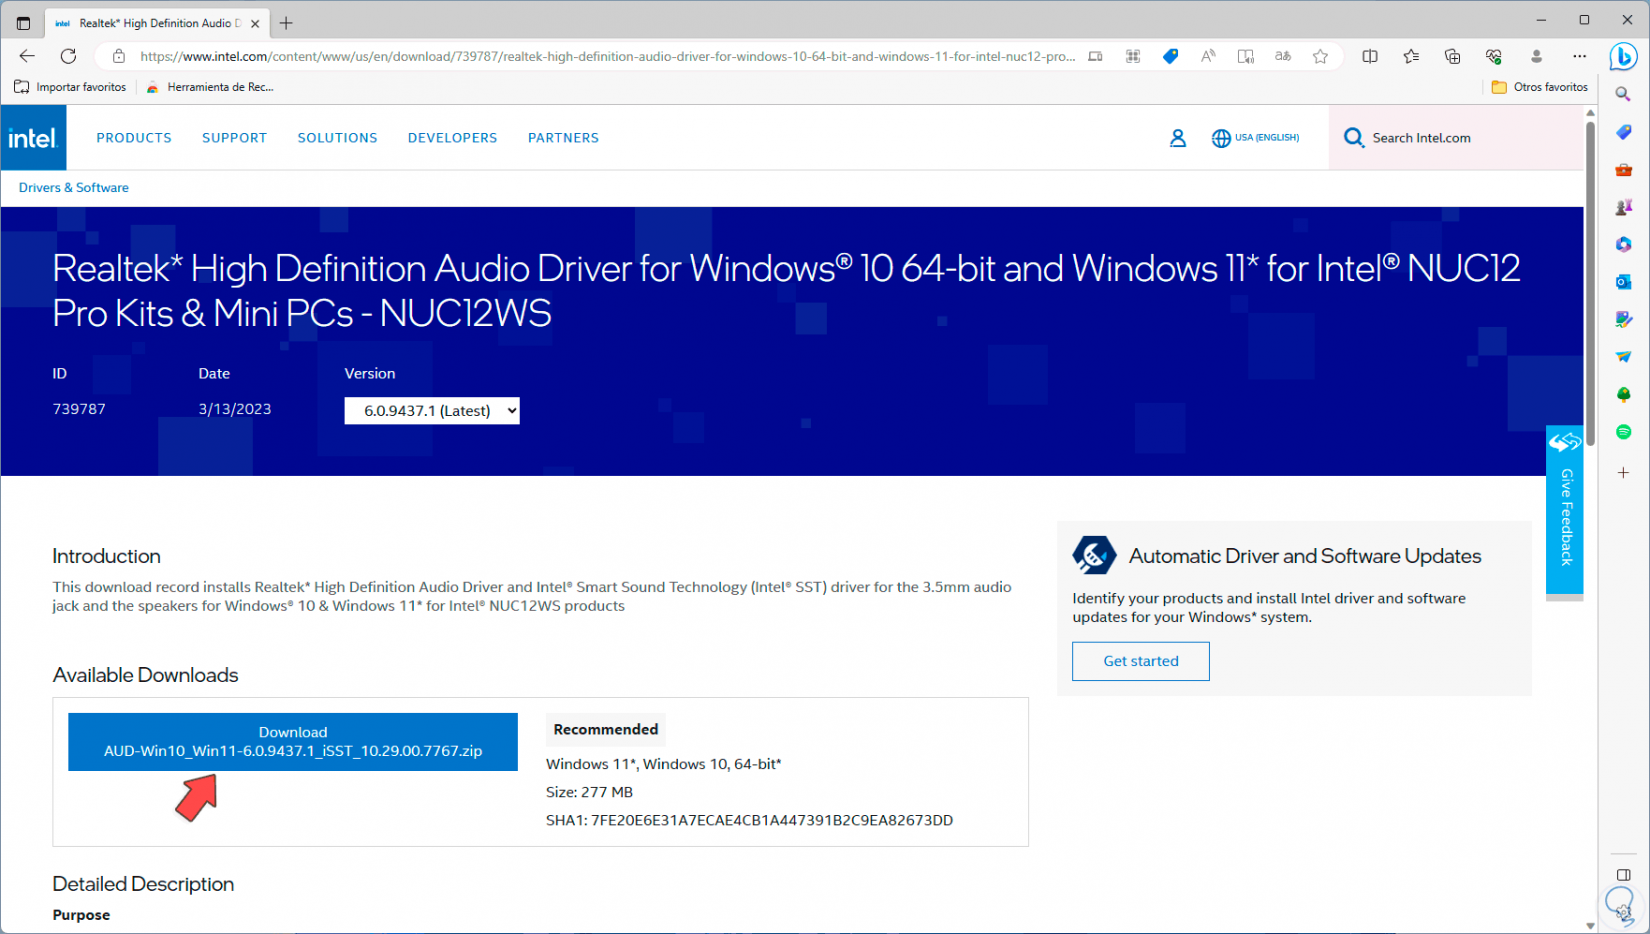Click the Recommended label
1650x934 pixels.
(606, 729)
